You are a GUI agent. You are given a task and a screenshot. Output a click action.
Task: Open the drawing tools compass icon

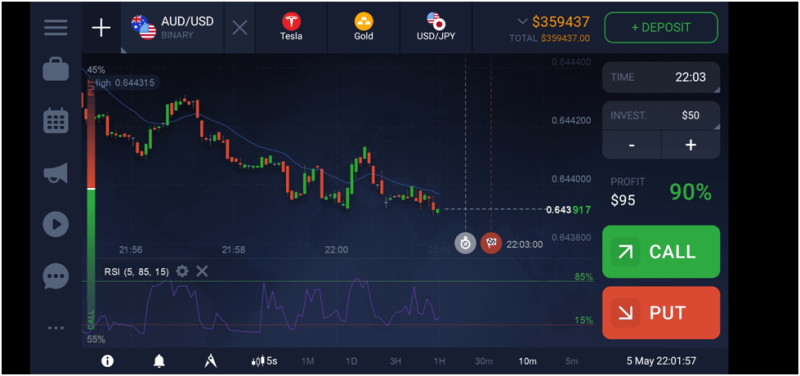pyautogui.click(x=211, y=361)
